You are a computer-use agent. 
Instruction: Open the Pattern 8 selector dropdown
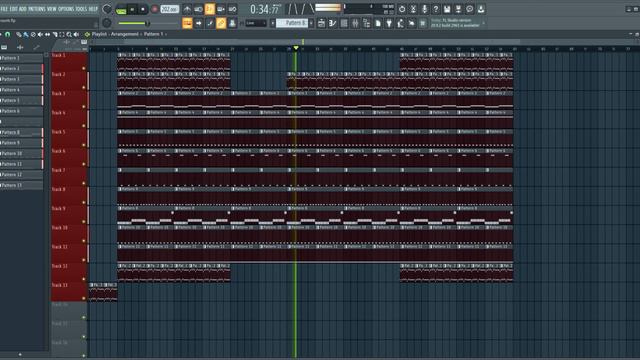[x=292, y=23]
